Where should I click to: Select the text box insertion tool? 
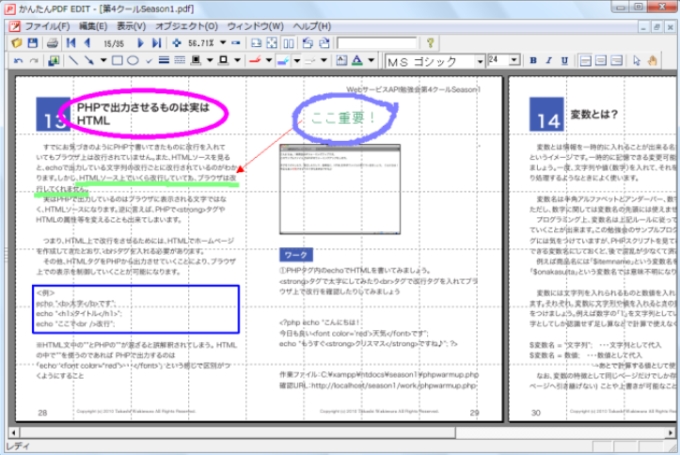point(342,61)
